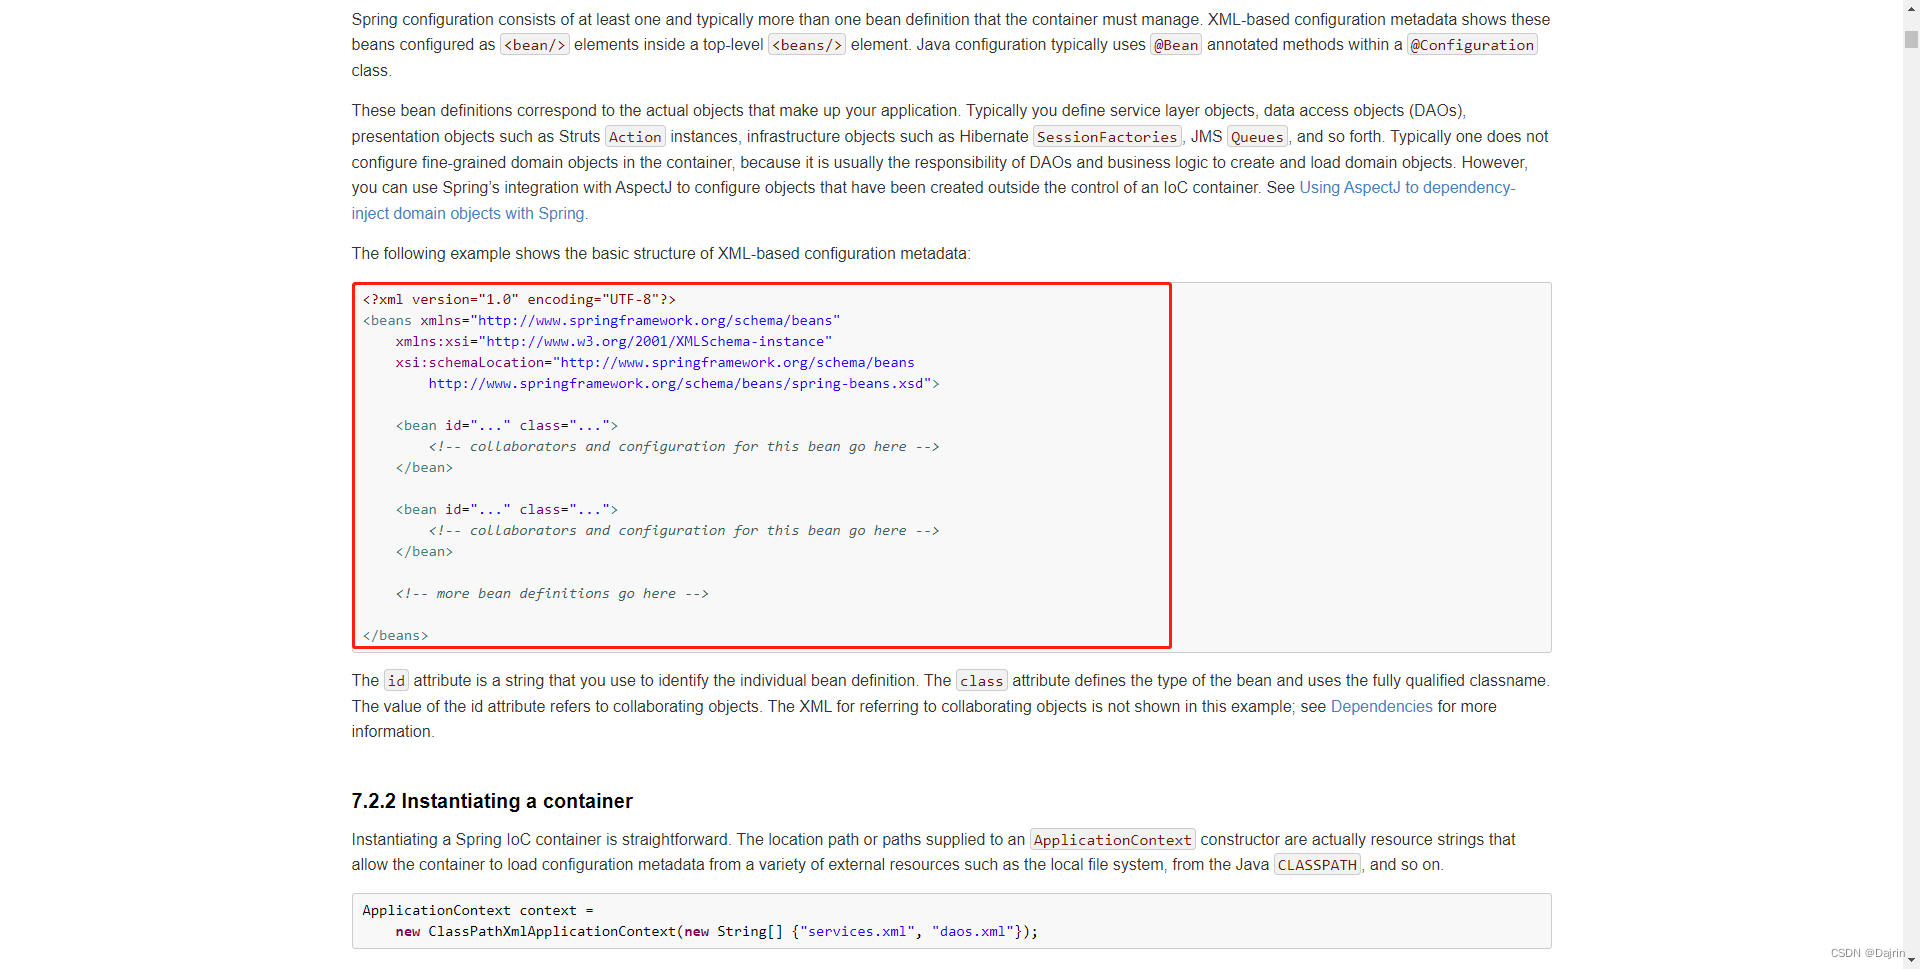1920x969 pixels.
Task: Click the id inline code
Action: tap(396, 681)
